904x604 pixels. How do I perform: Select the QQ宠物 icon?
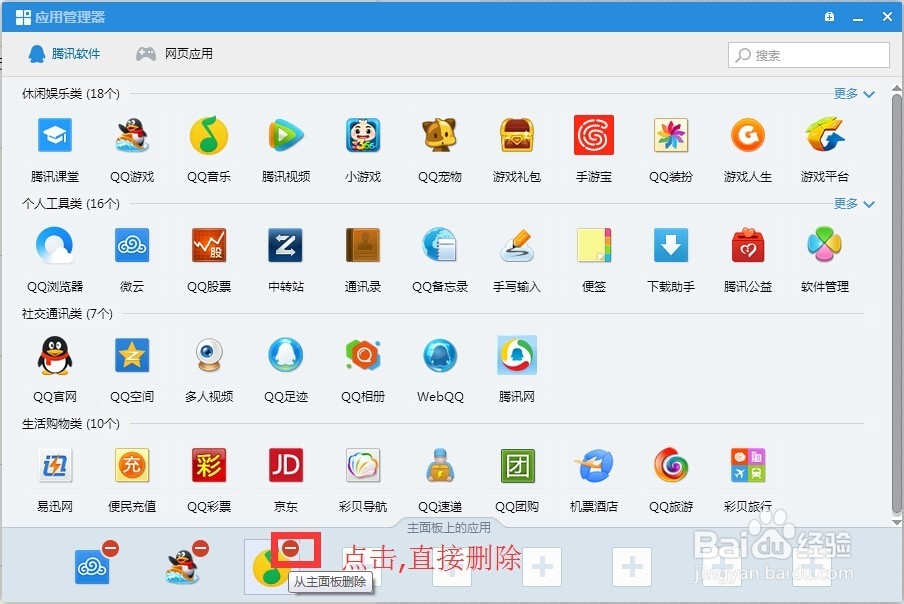click(440, 135)
